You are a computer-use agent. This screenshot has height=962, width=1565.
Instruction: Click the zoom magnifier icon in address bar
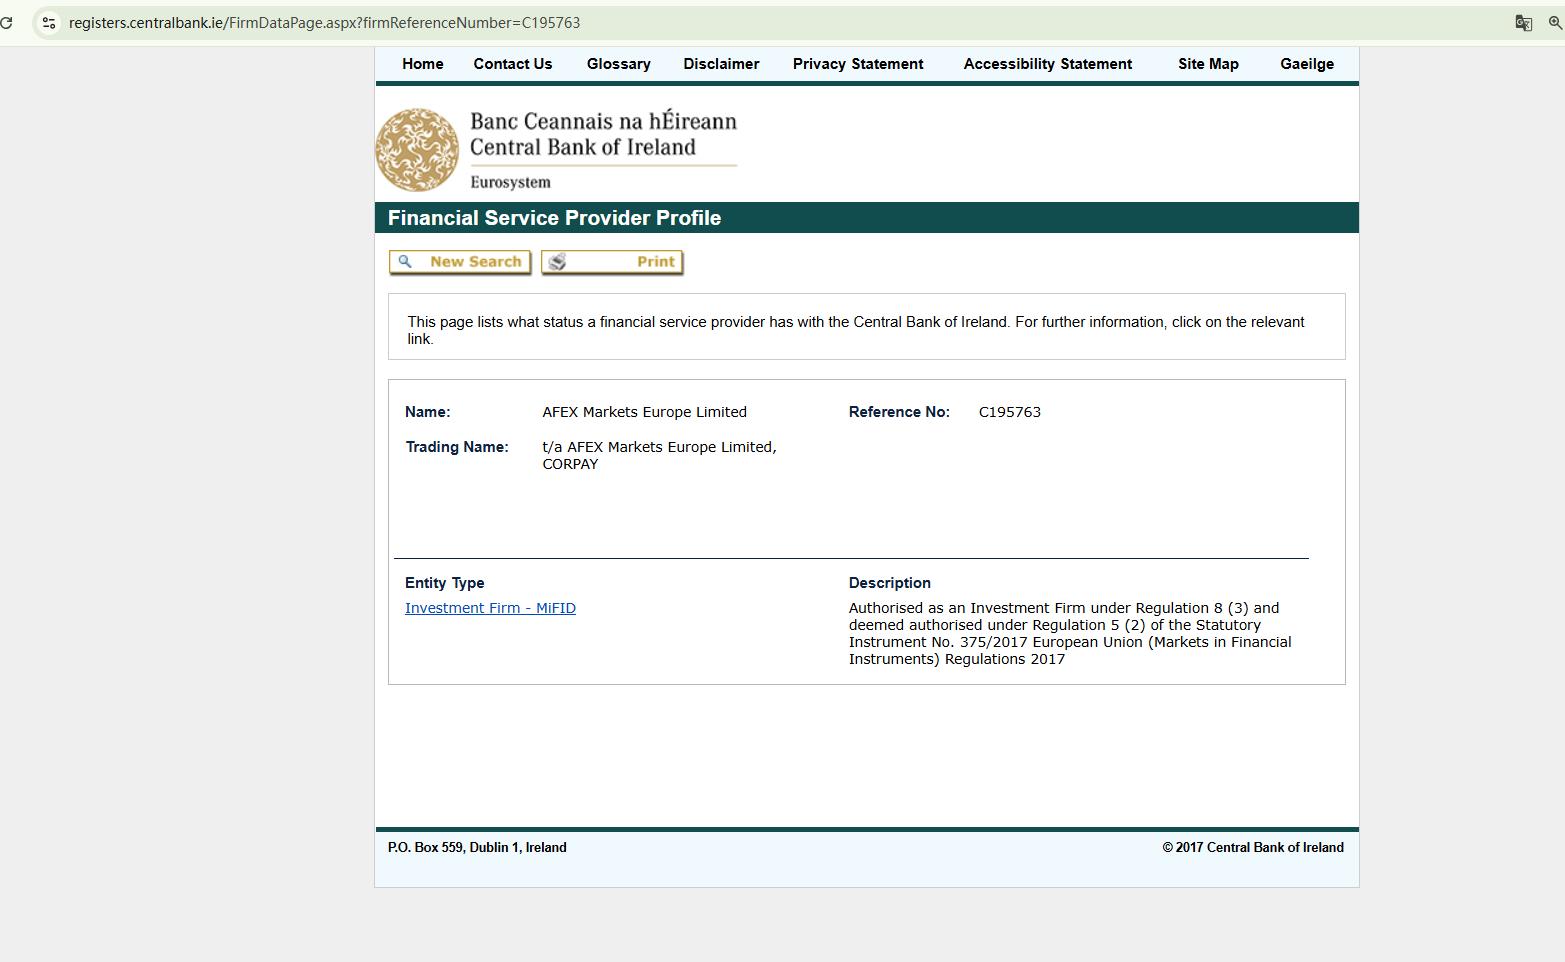point(1555,22)
